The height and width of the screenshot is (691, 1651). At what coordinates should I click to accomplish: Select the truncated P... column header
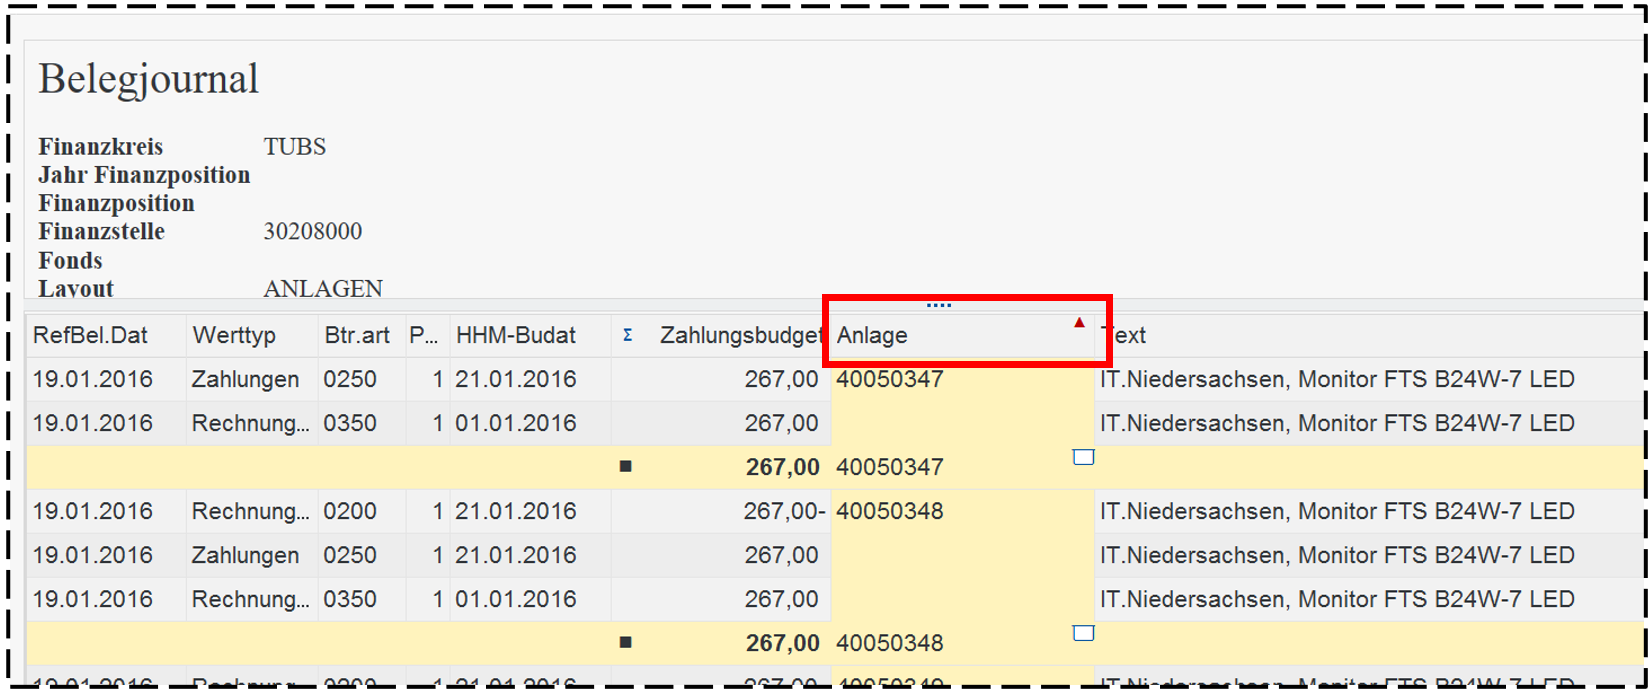[x=424, y=336]
